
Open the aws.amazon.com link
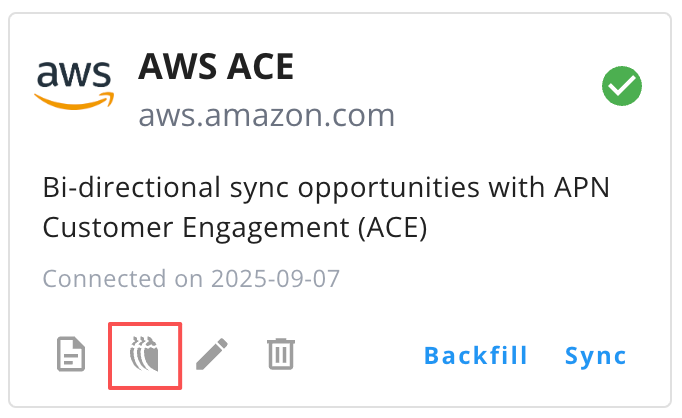pyautogui.click(x=266, y=115)
